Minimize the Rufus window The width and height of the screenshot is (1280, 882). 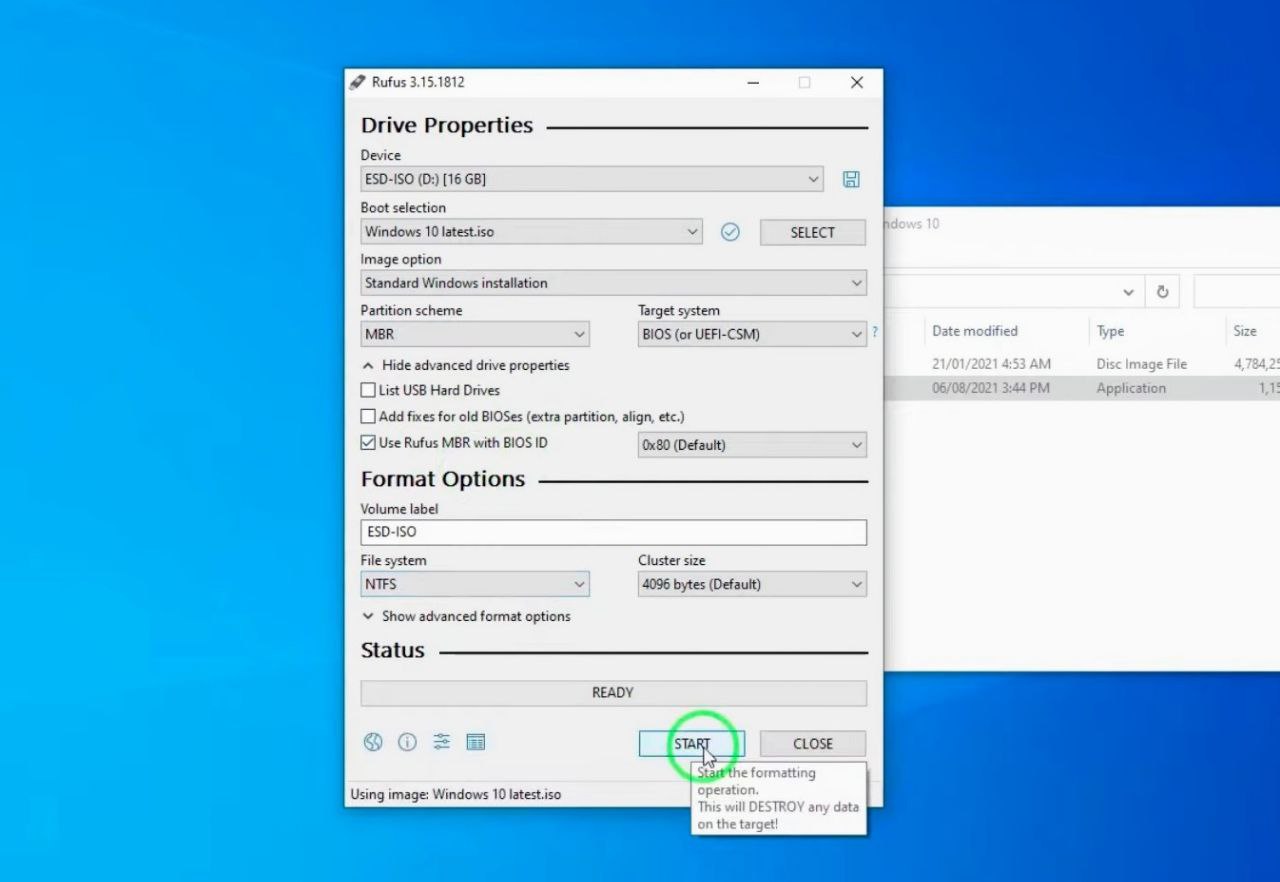click(754, 82)
